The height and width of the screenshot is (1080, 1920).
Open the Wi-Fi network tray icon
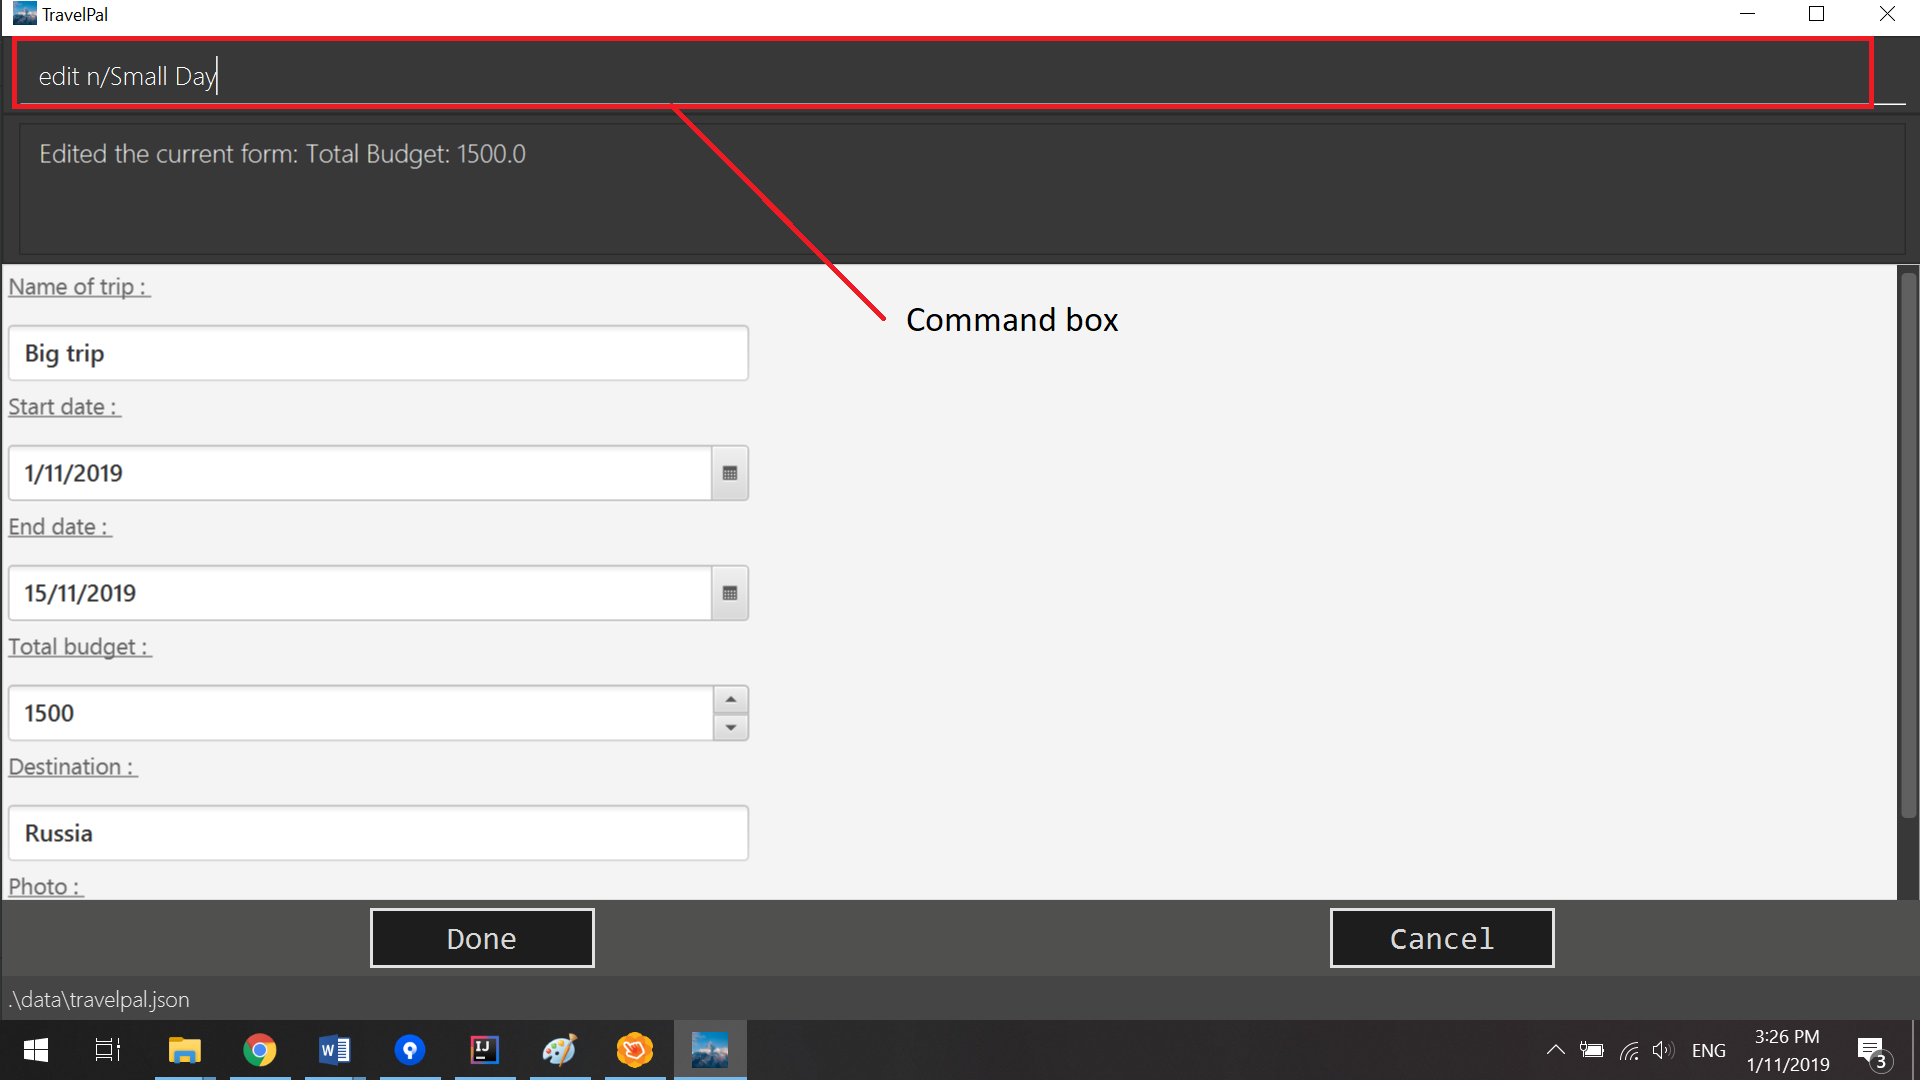1629,1050
